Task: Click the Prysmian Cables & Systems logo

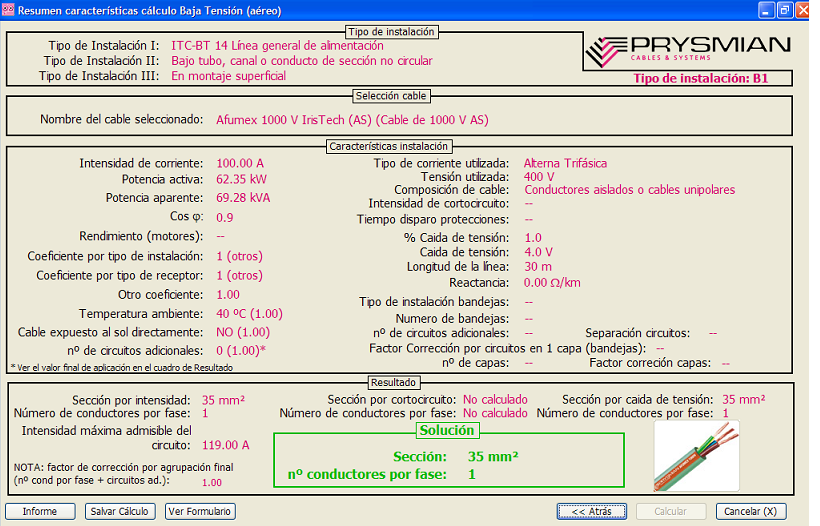Action: tap(688, 51)
